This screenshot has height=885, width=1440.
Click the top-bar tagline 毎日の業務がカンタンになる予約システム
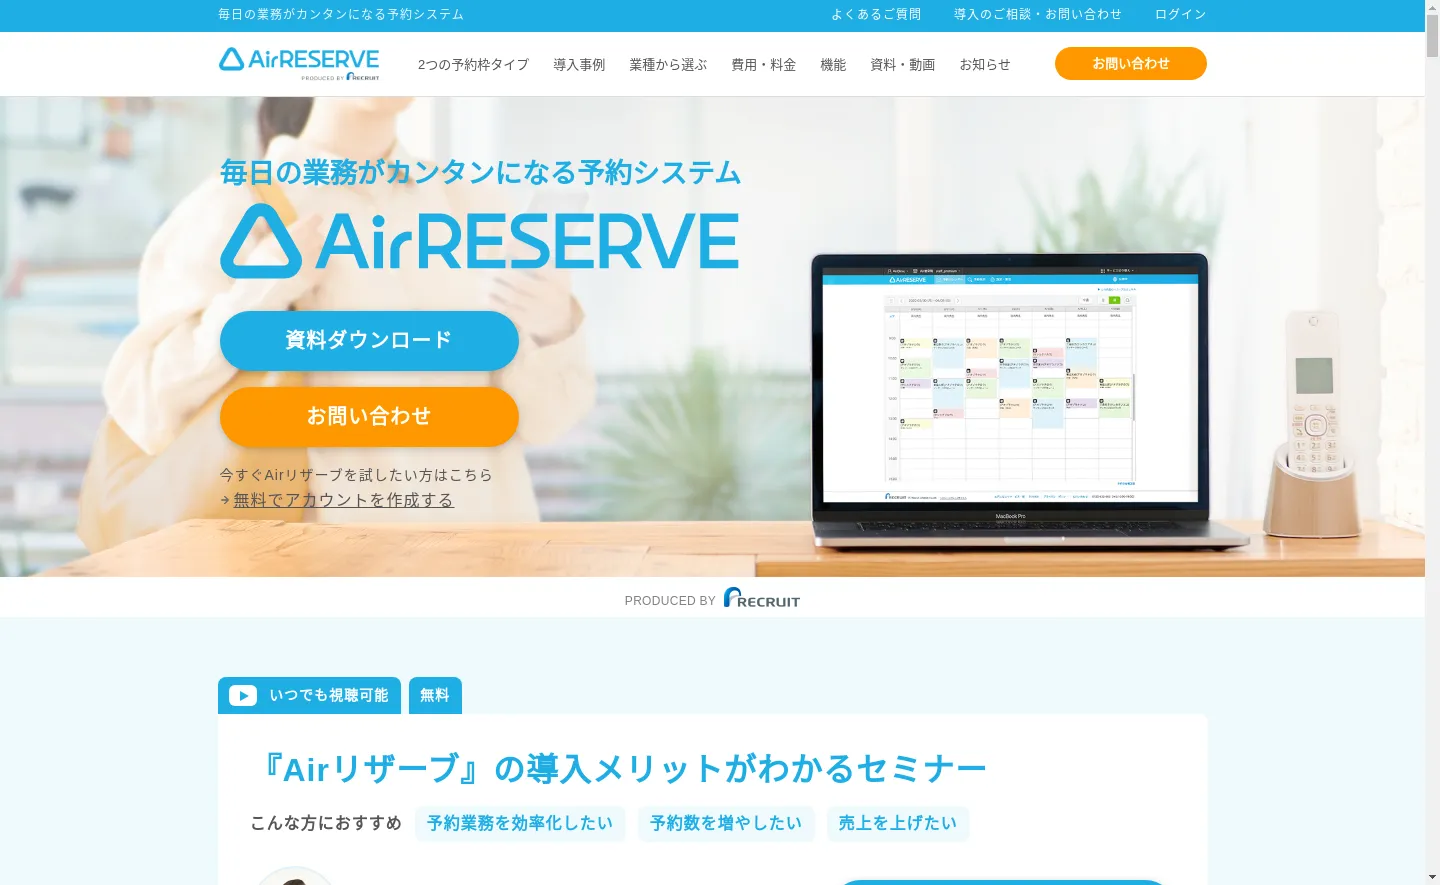341,15
